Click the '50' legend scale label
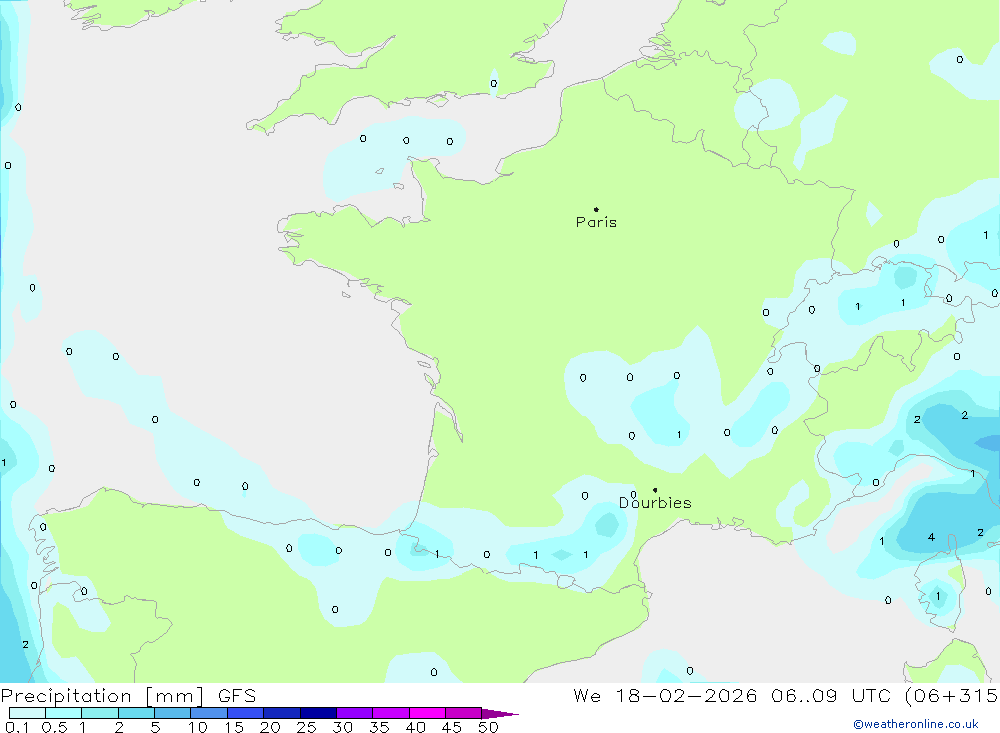The width and height of the screenshot is (1000, 733). [489, 727]
